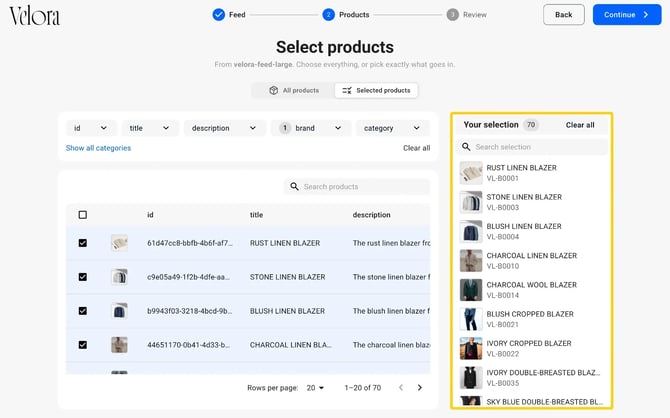
Task: Click the id cell c9e05a49-1f2b-4dfe-aa
Action: [x=188, y=277]
